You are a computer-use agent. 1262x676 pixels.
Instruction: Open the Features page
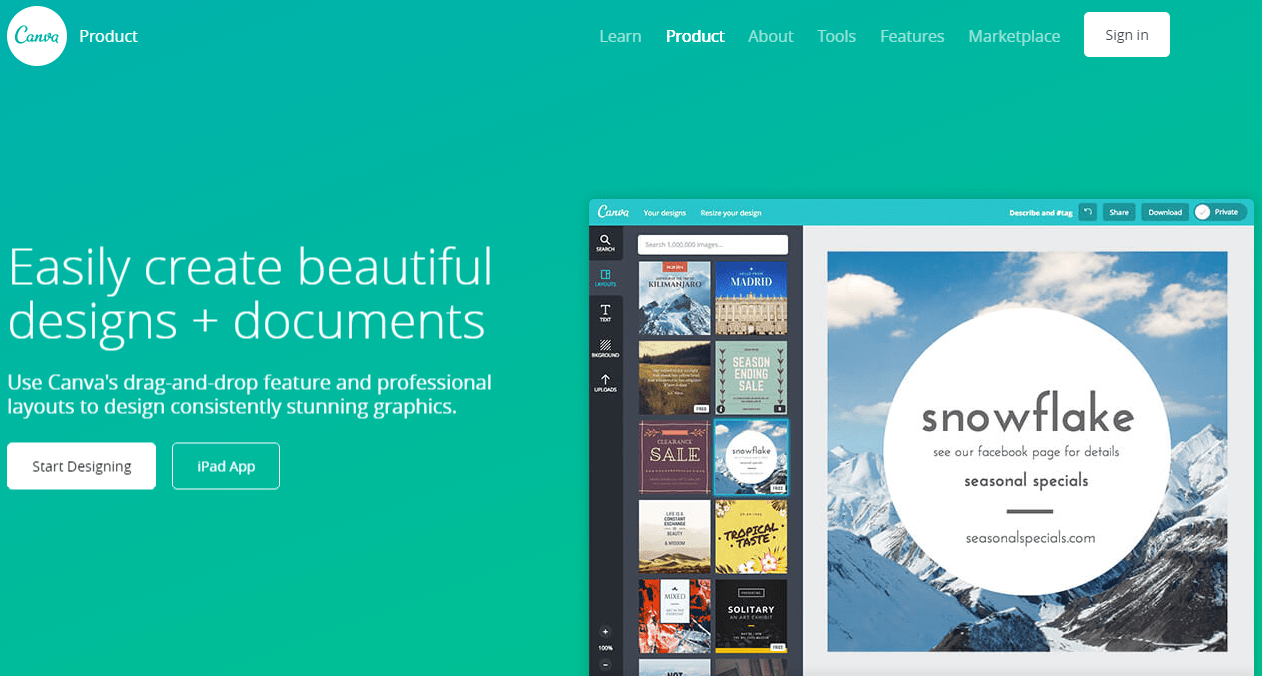tap(911, 36)
